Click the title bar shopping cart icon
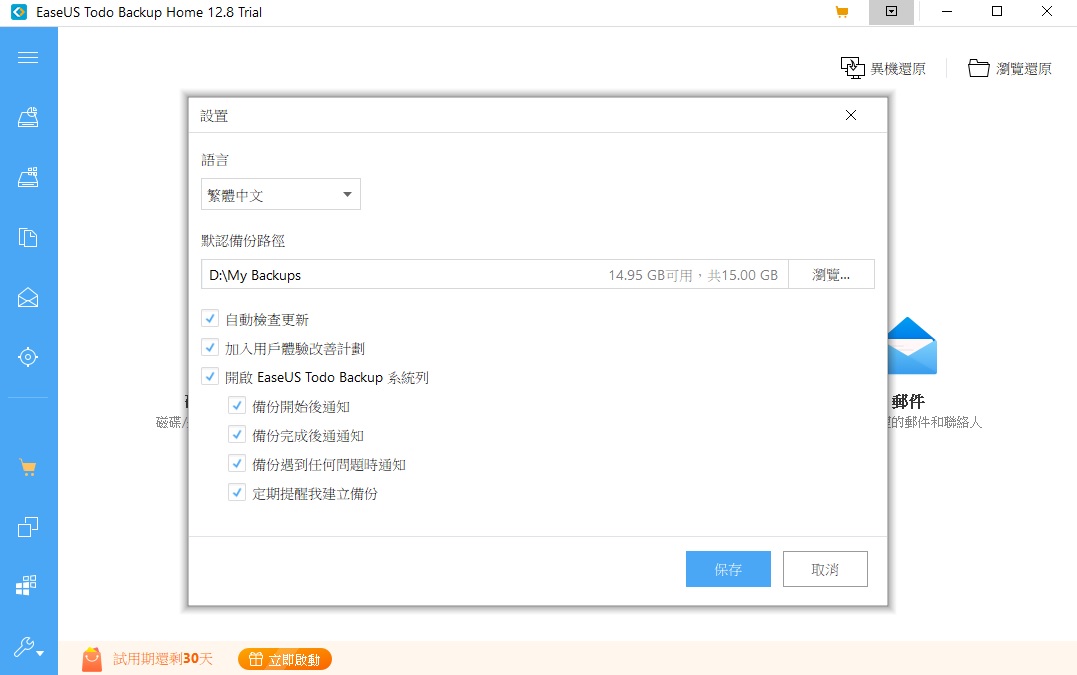The height and width of the screenshot is (675, 1077). tap(841, 12)
